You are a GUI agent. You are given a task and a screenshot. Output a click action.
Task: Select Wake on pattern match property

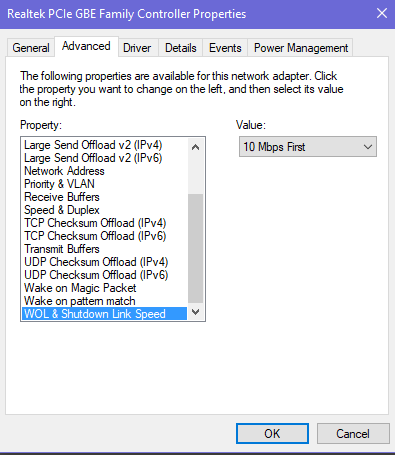[104, 301]
